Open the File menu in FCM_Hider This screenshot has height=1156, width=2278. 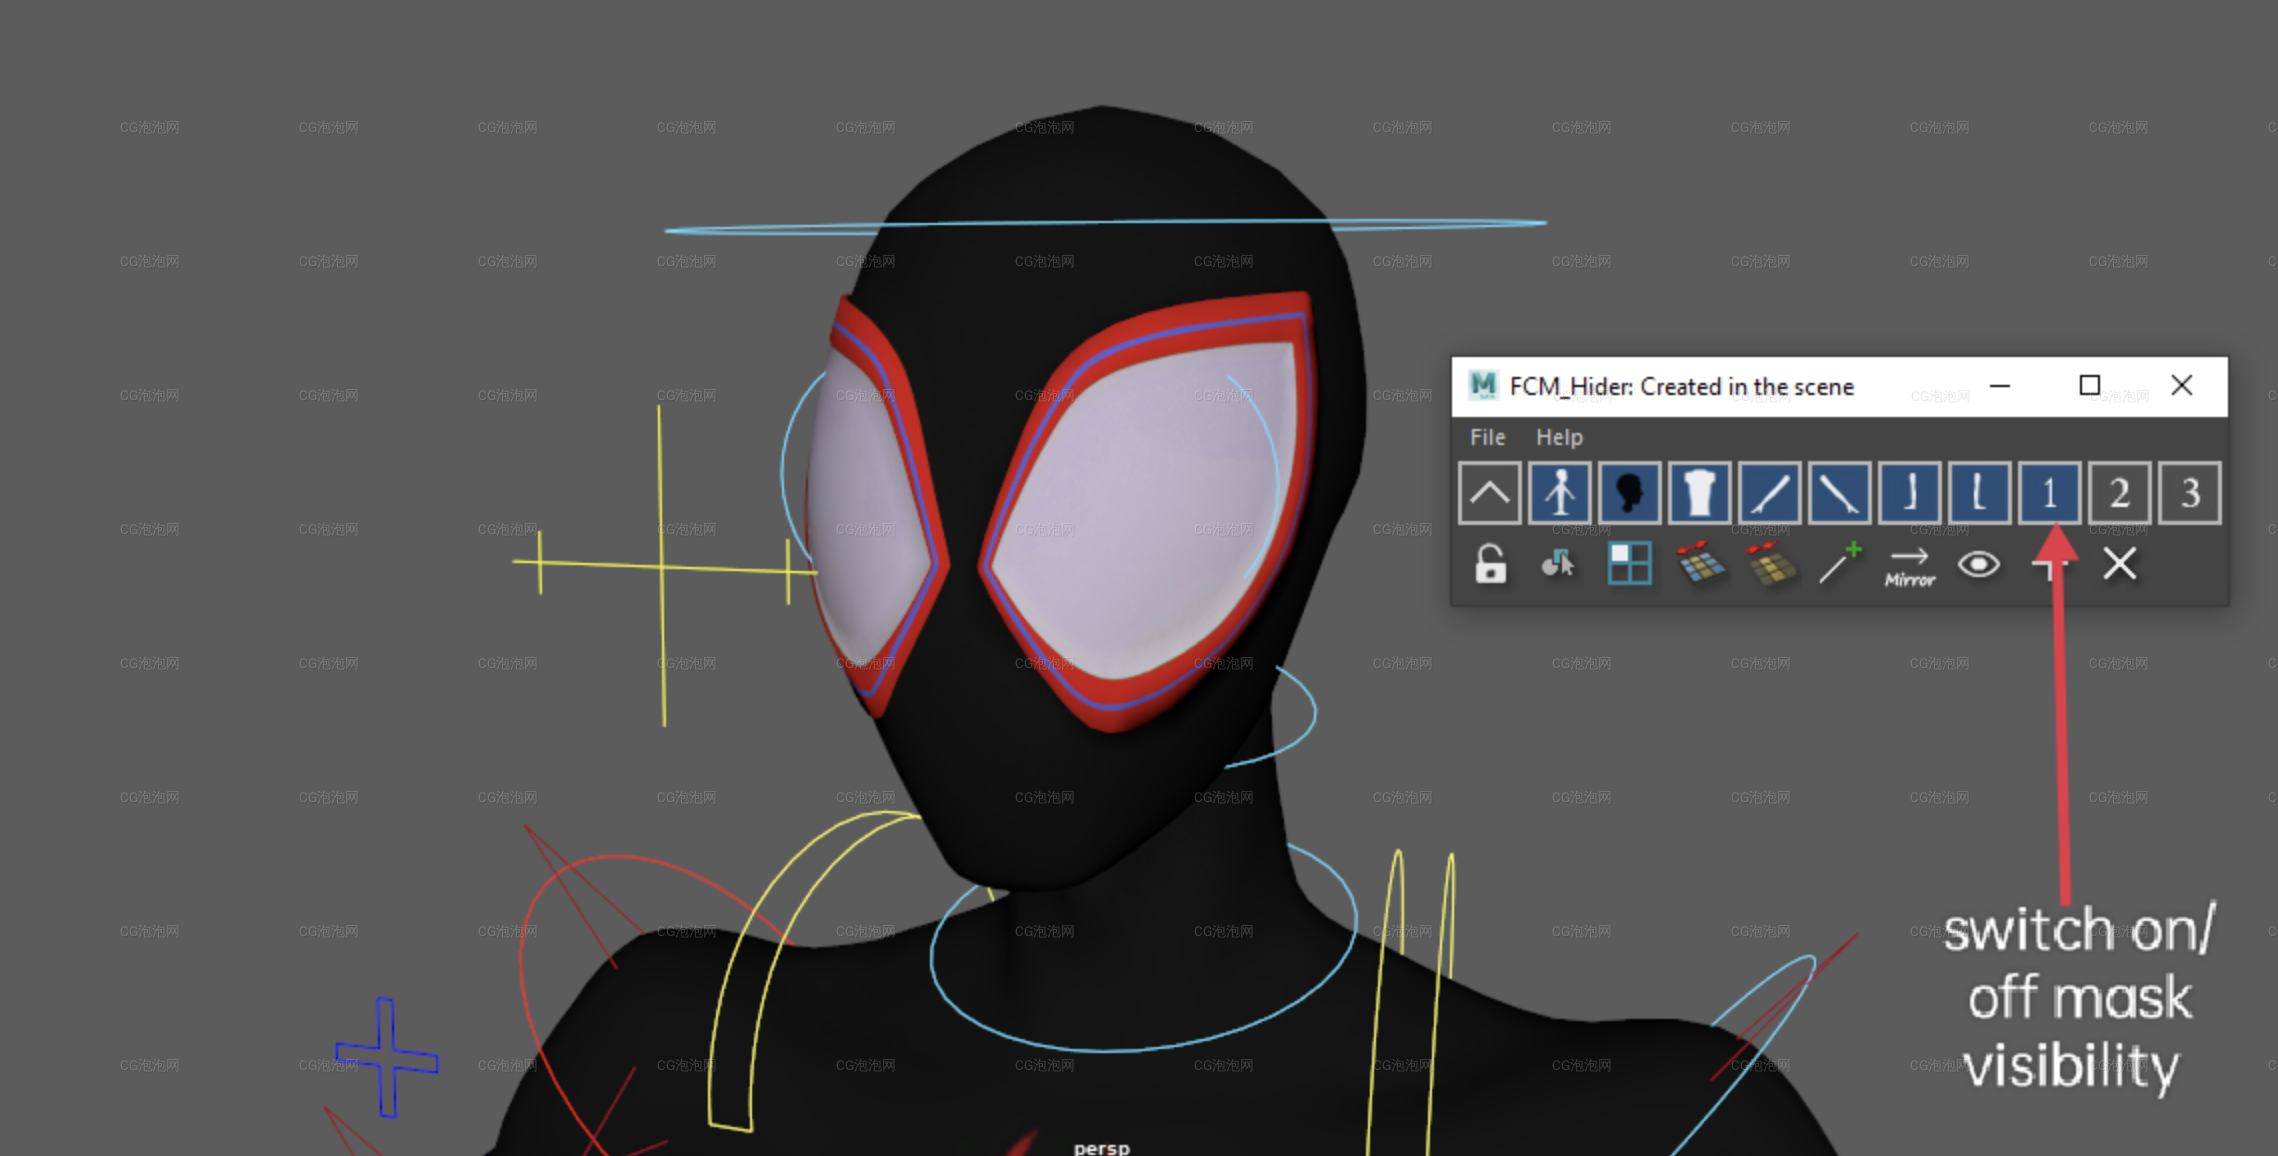click(1487, 437)
